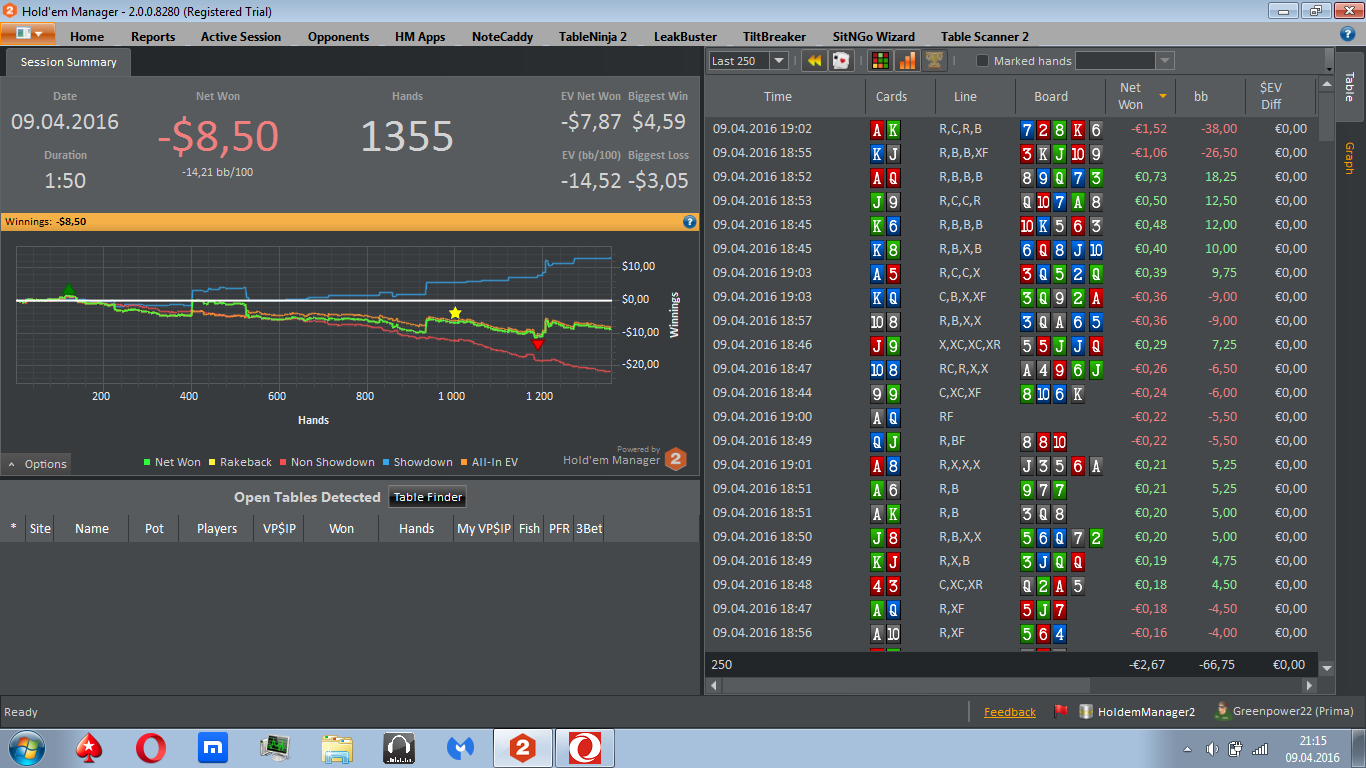Click the Time column header
The height and width of the screenshot is (768, 1366).
785,97
